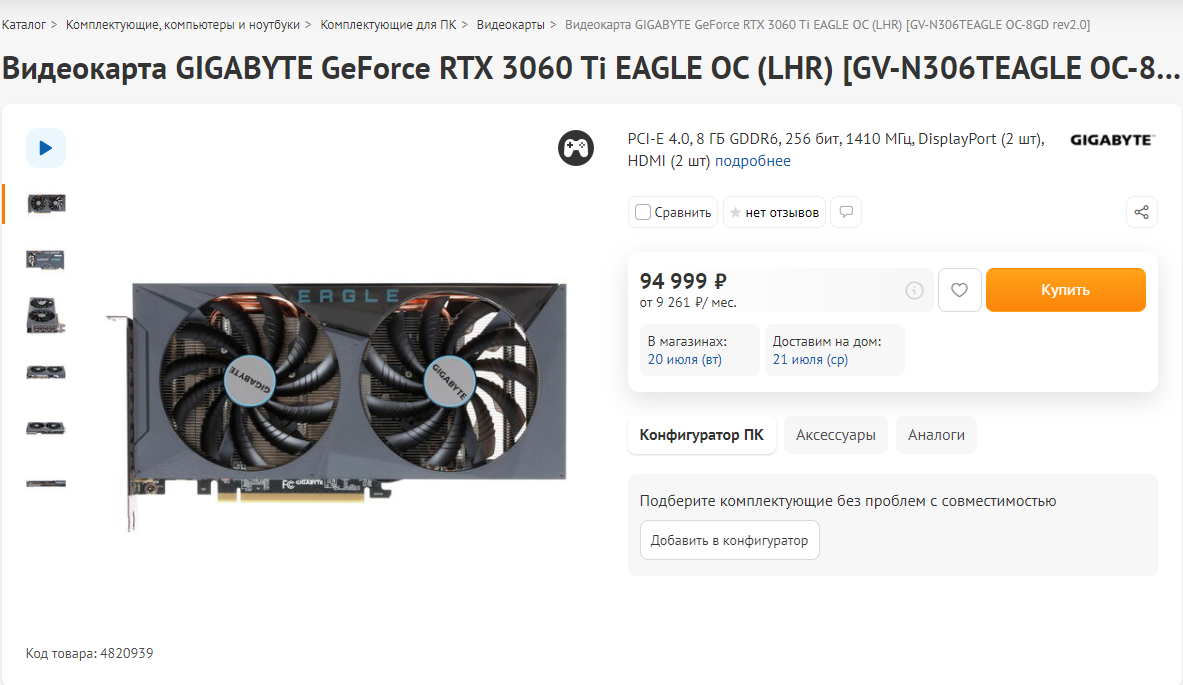
Task: Click the GIGABYTE brand logo
Action: tap(1112, 140)
